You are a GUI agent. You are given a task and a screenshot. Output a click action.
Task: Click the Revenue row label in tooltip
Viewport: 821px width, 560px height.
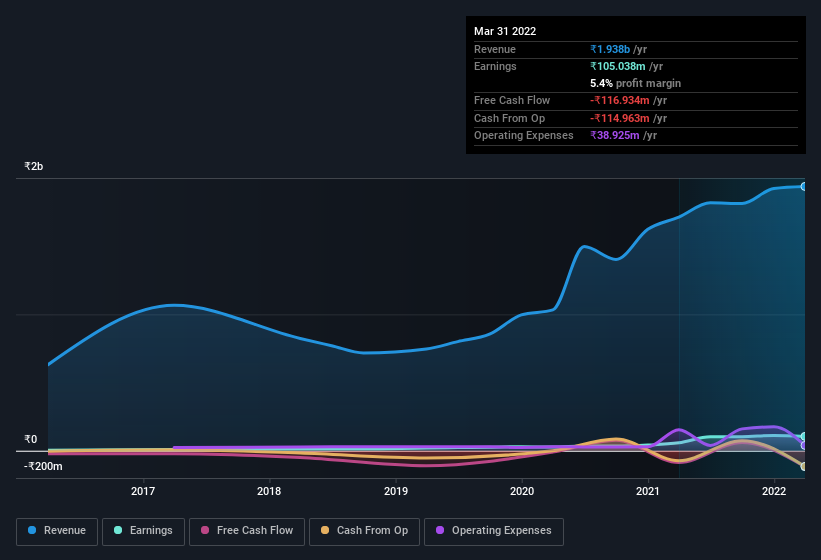point(495,49)
